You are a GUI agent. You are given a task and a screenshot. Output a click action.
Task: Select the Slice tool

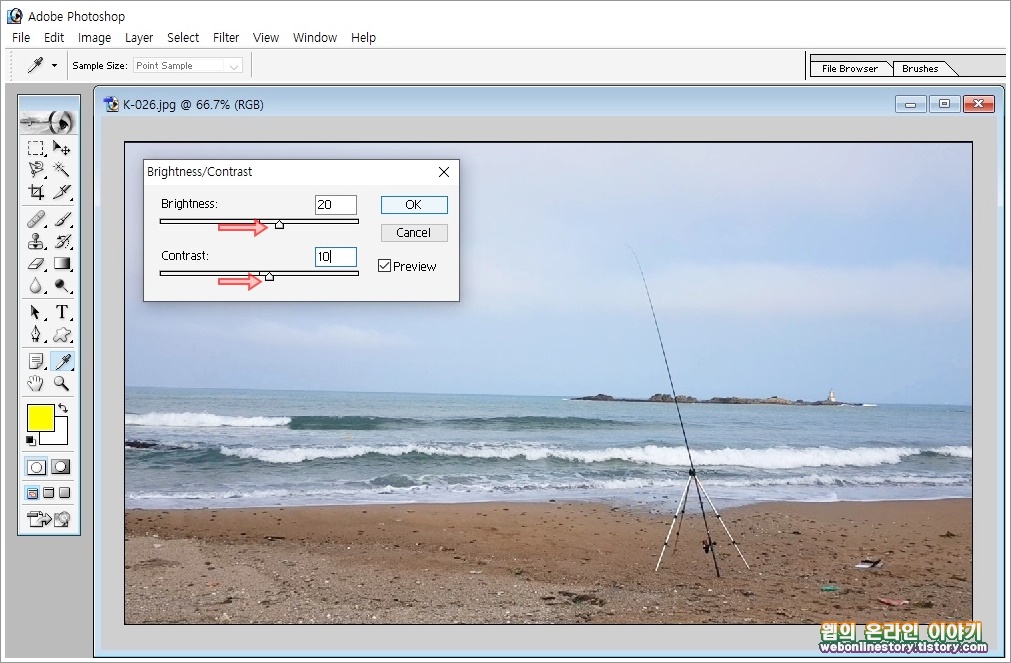pos(62,192)
